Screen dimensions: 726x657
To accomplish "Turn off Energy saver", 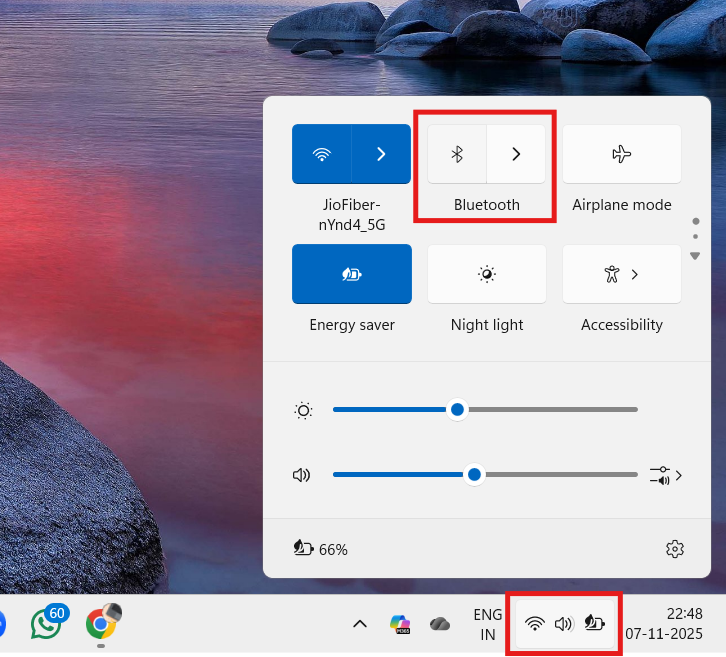I will click(x=351, y=274).
